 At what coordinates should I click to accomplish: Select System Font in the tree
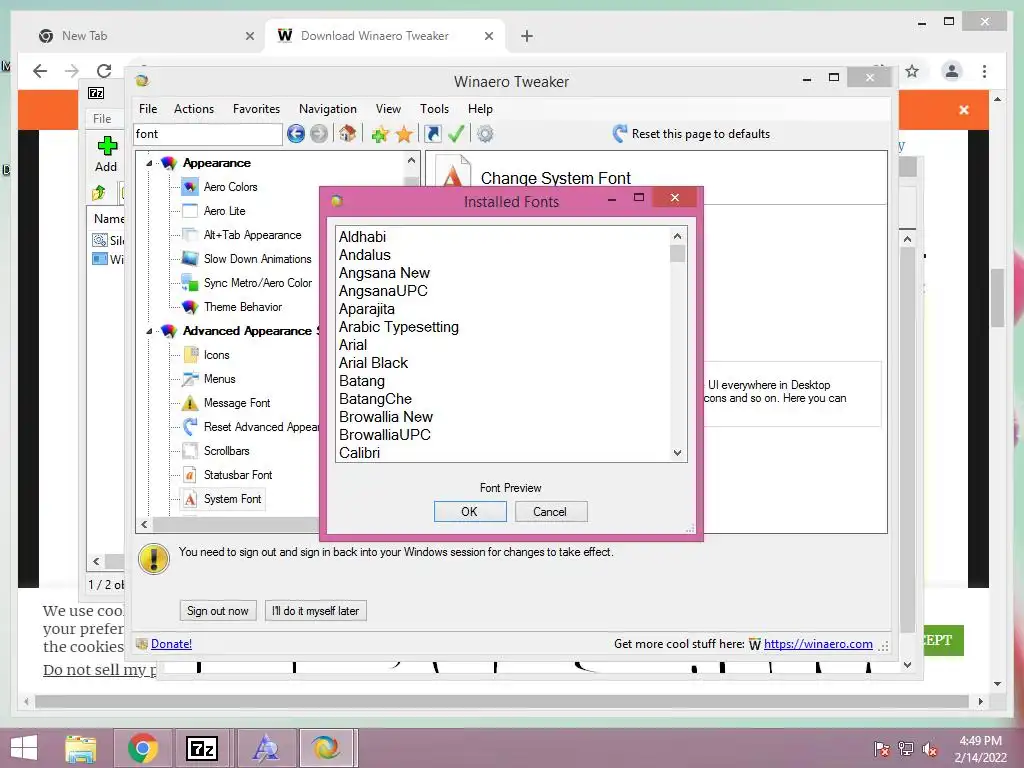coord(232,499)
